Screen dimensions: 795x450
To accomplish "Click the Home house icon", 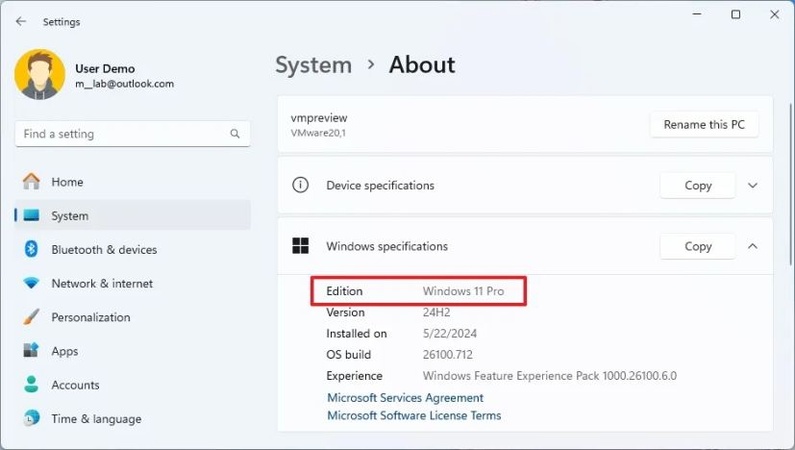I will [31, 181].
